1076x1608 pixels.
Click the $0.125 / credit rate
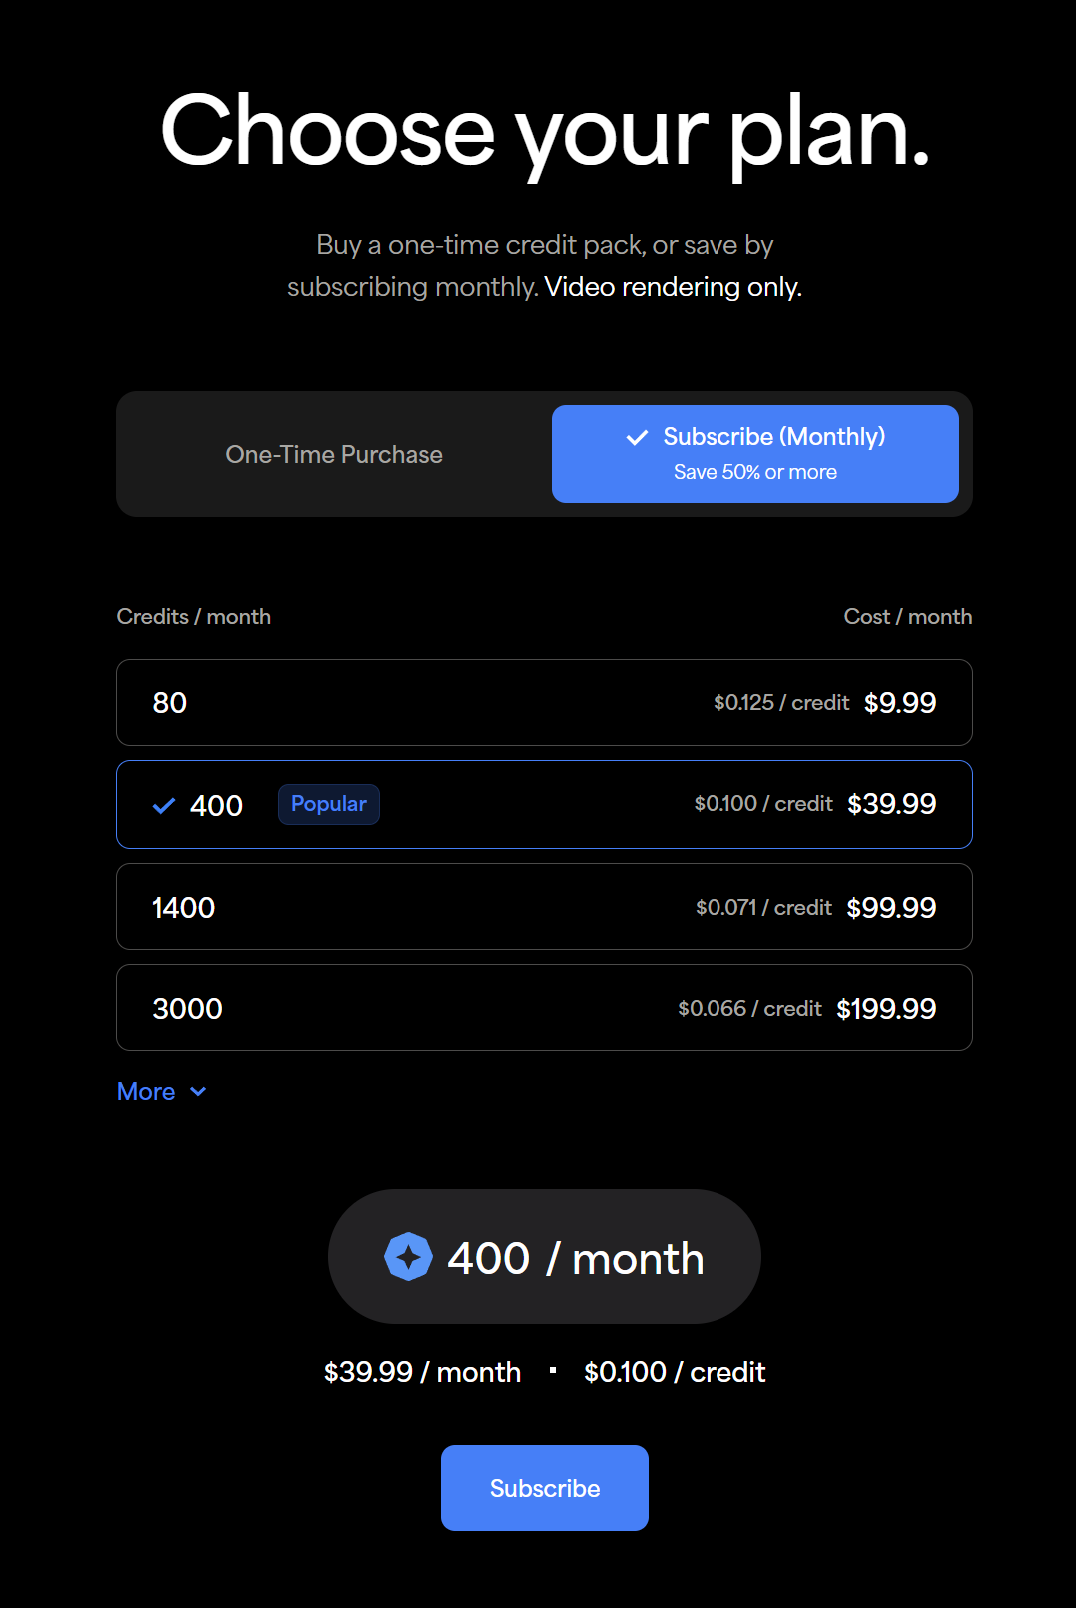pyautogui.click(x=781, y=703)
